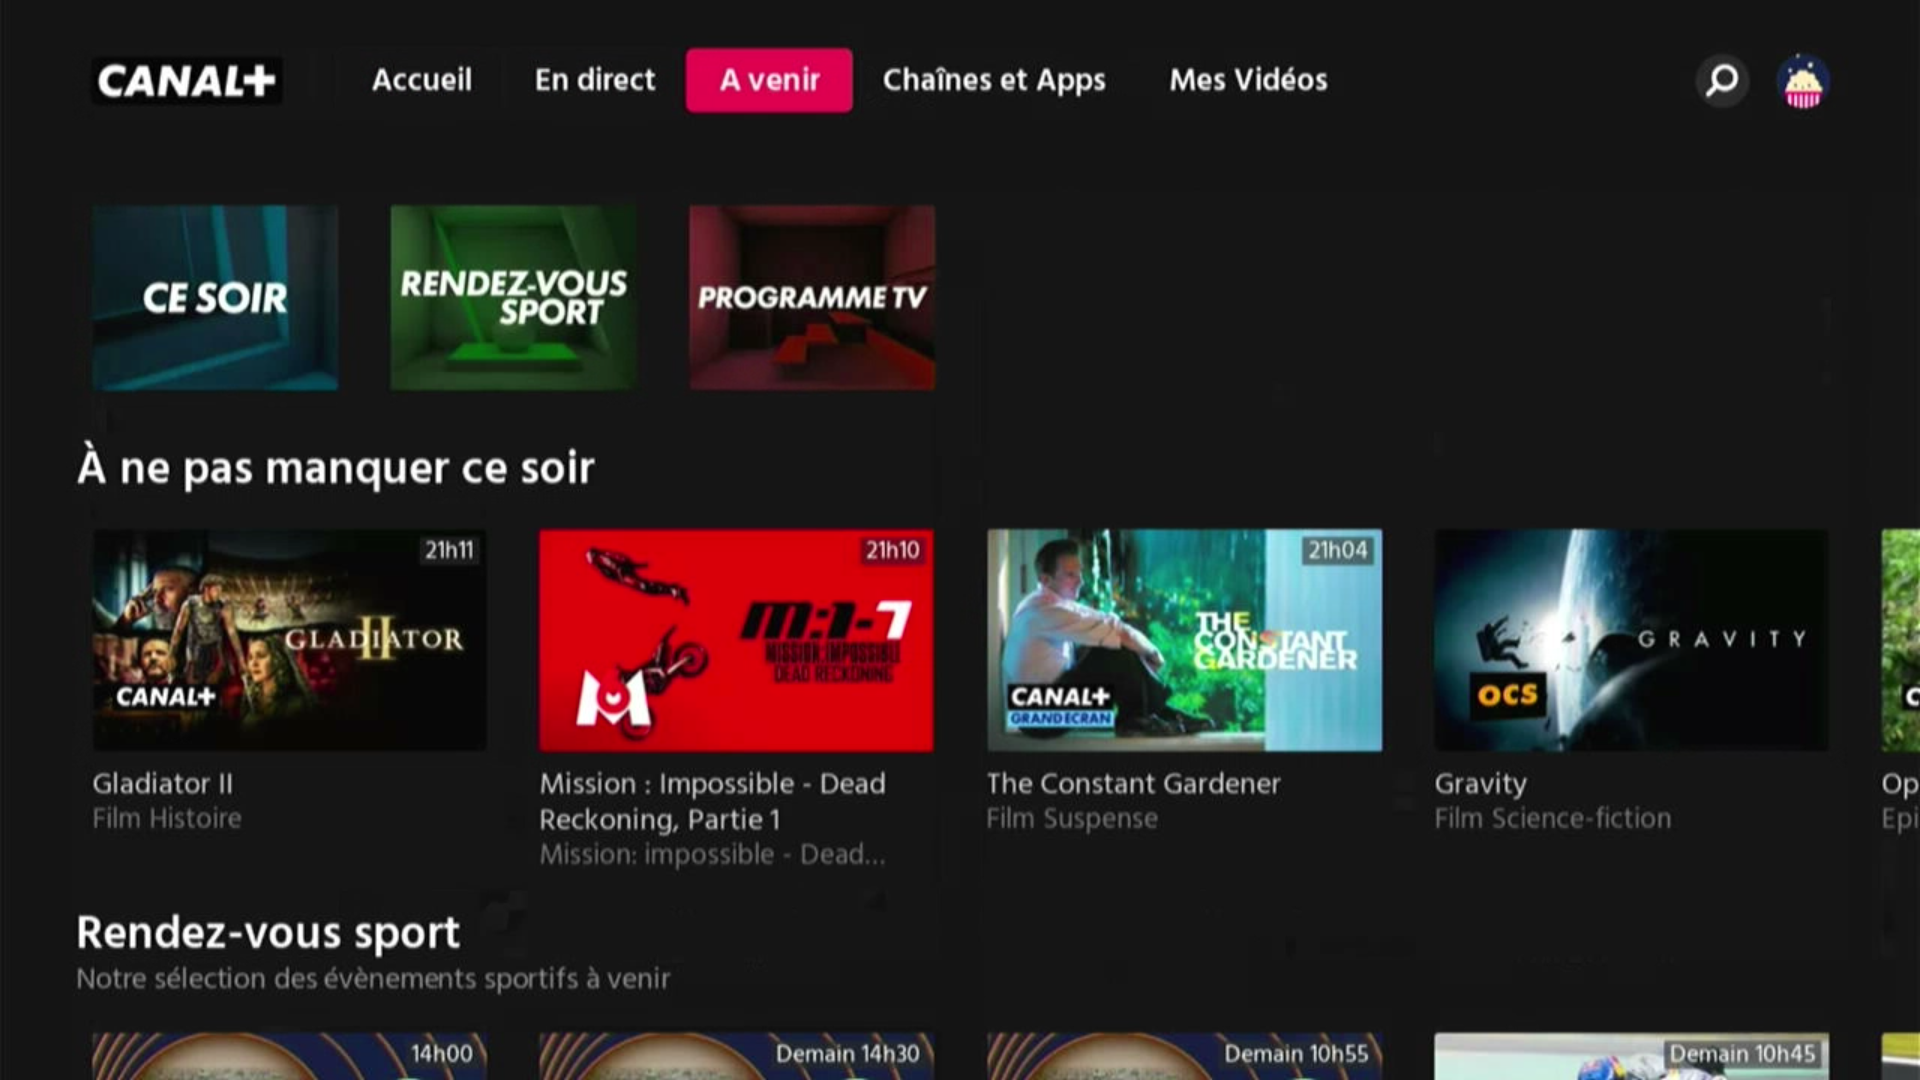Select the Gravity poster
The image size is (1920, 1080).
click(x=1631, y=640)
